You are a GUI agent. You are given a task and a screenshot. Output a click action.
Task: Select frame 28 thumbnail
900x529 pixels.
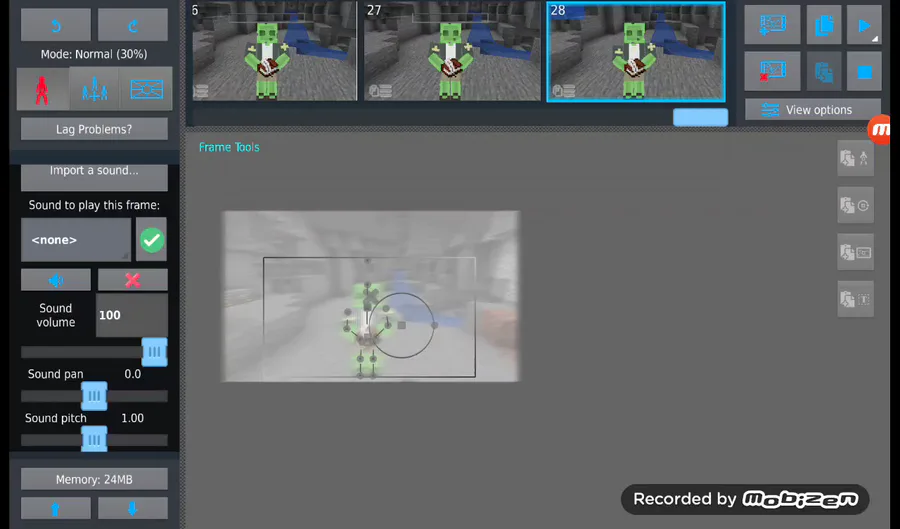(x=636, y=52)
